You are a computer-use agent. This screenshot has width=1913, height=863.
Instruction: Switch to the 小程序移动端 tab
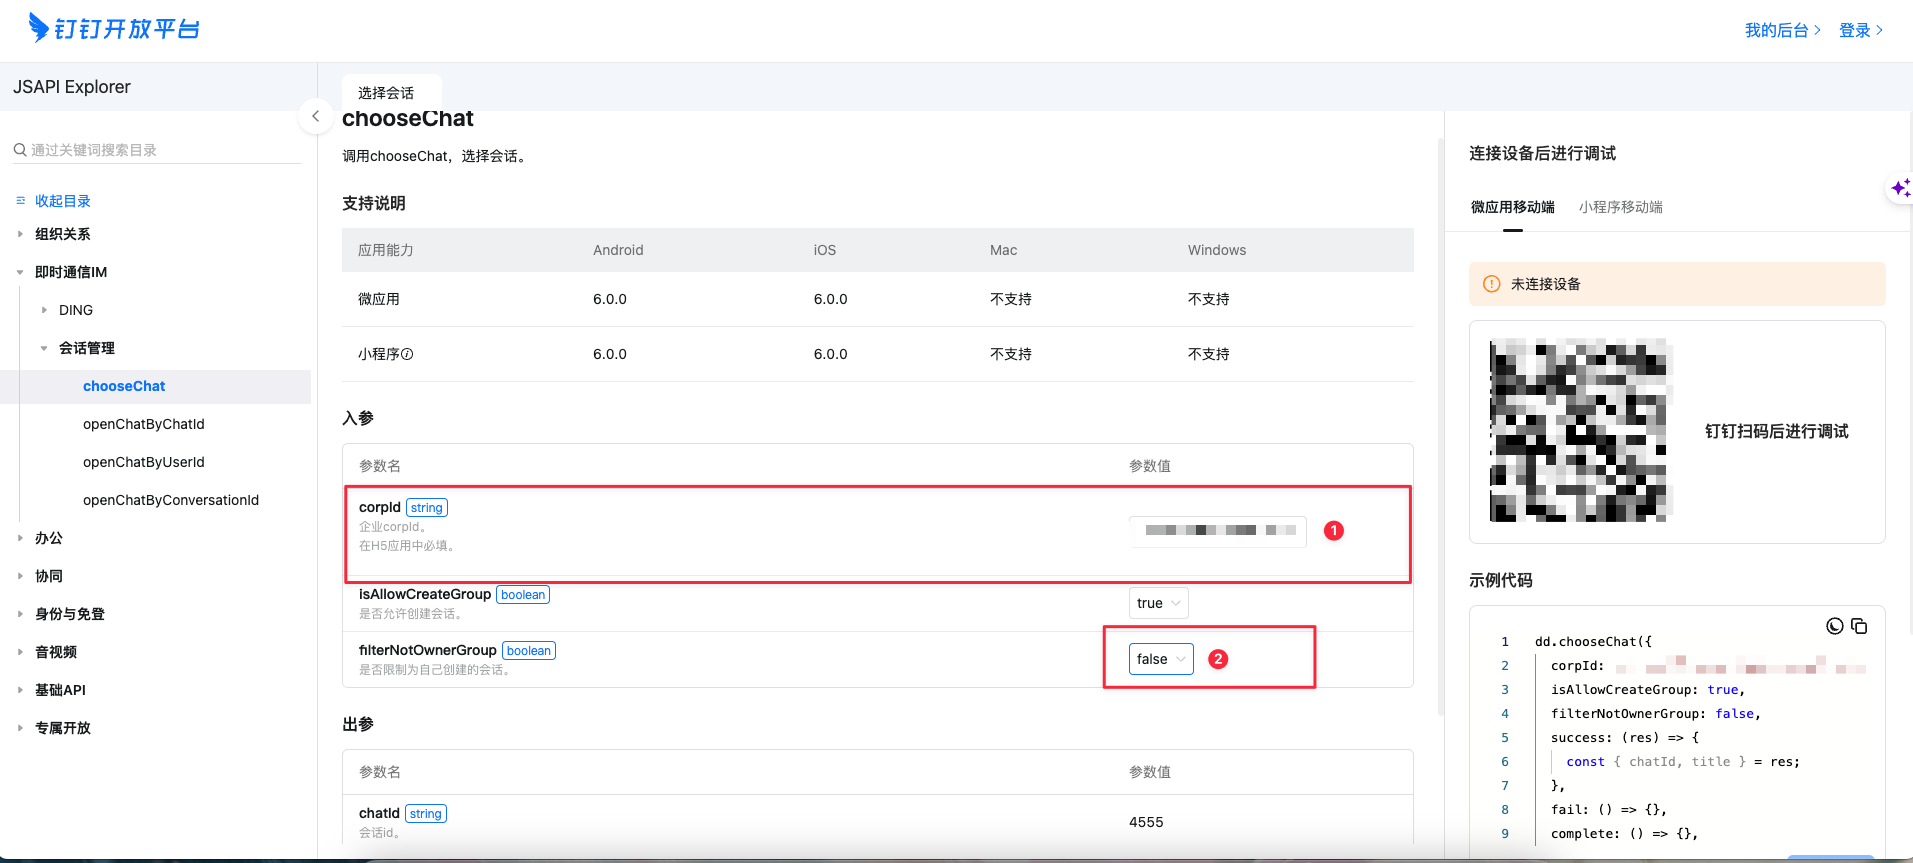point(1620,207)
